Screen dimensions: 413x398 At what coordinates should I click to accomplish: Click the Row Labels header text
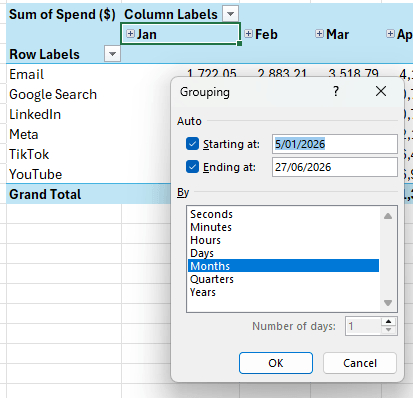[x=44, y=54]
